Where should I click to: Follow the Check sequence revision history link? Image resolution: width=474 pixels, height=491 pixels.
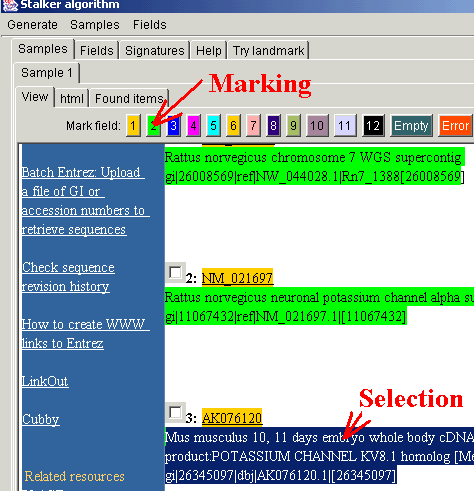point(68,277)
